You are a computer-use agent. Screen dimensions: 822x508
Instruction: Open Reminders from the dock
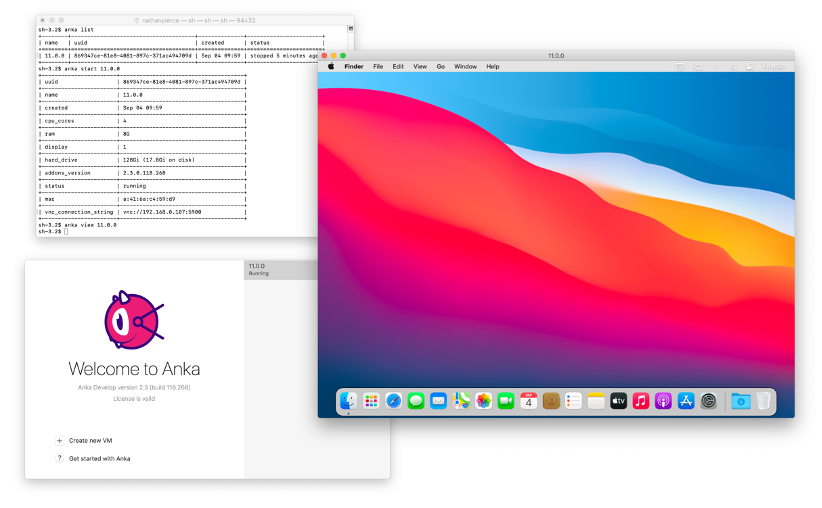[574, 401]
